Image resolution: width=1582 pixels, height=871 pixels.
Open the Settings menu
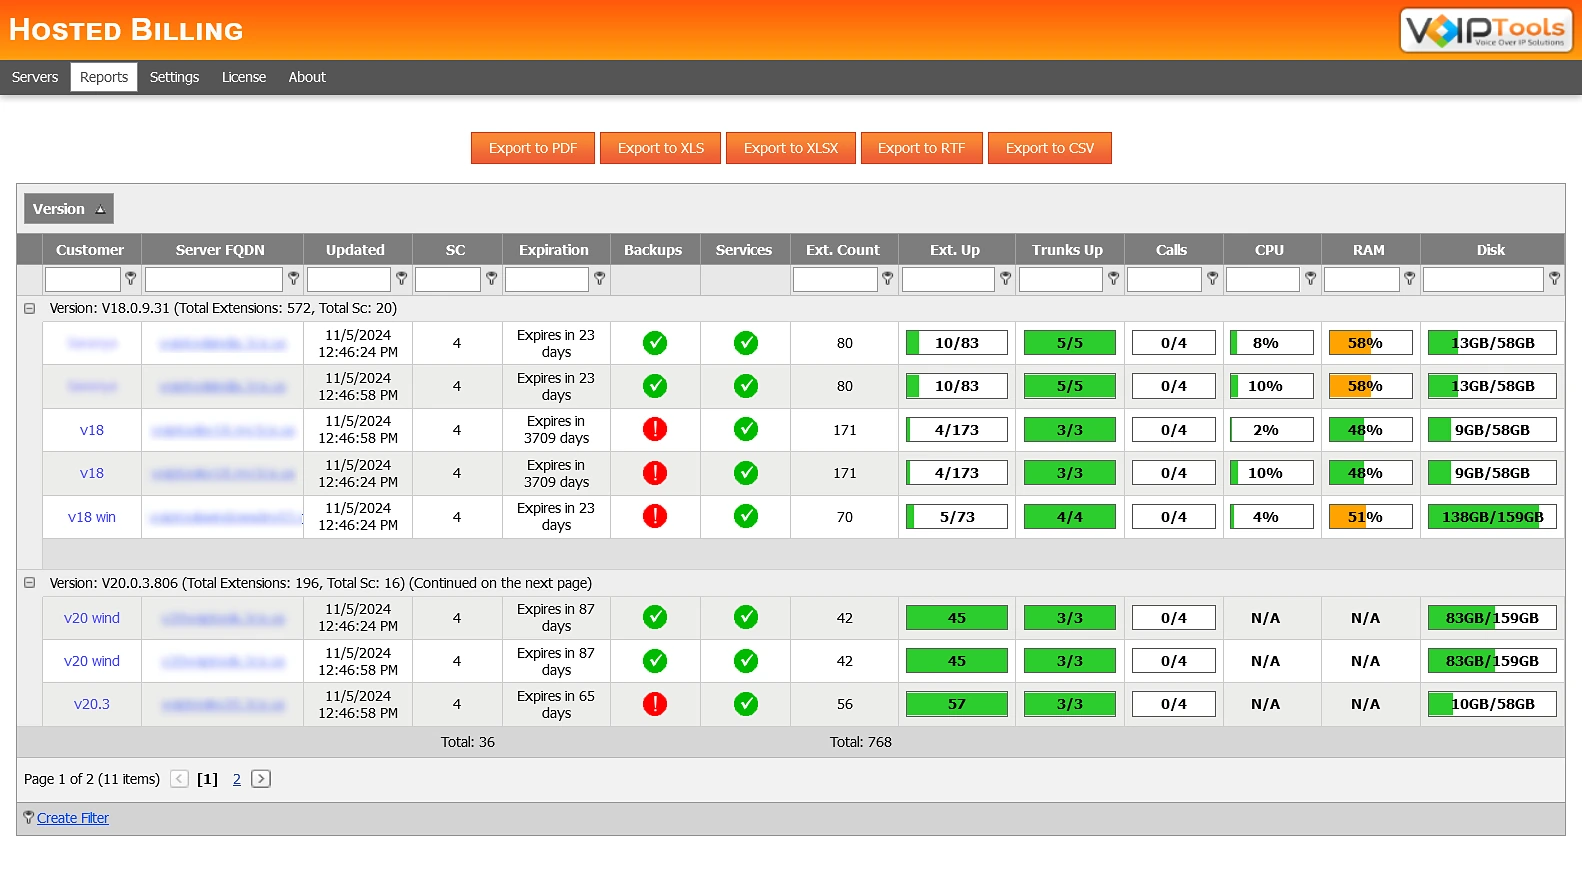174,77
